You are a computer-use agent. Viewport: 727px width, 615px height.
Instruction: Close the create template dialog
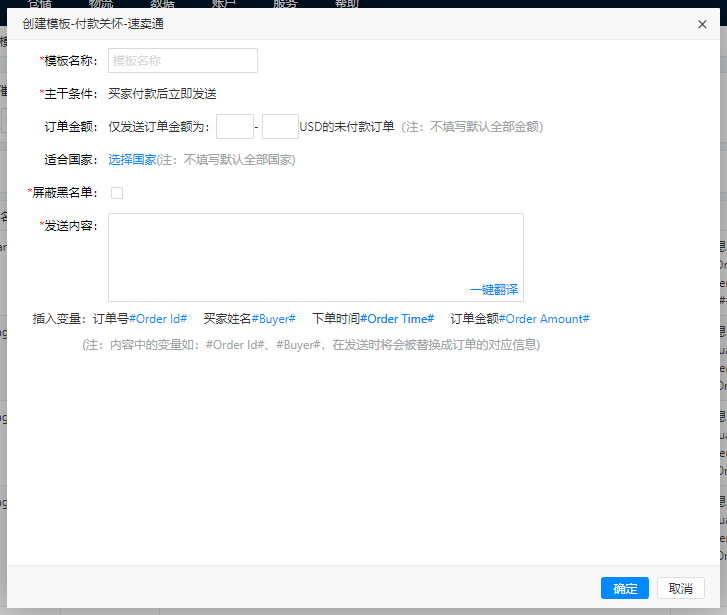tap(702, 24)
